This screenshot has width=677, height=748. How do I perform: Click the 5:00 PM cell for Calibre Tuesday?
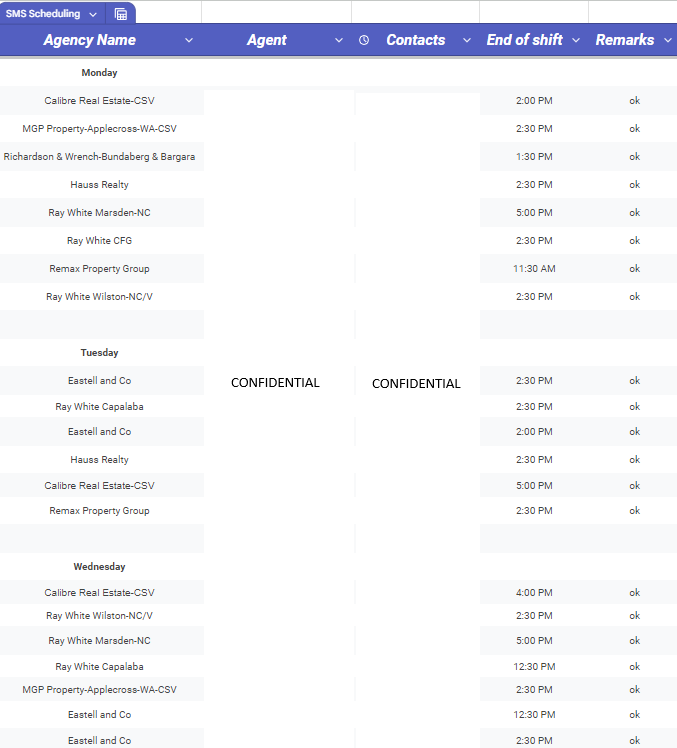(534, 486)
